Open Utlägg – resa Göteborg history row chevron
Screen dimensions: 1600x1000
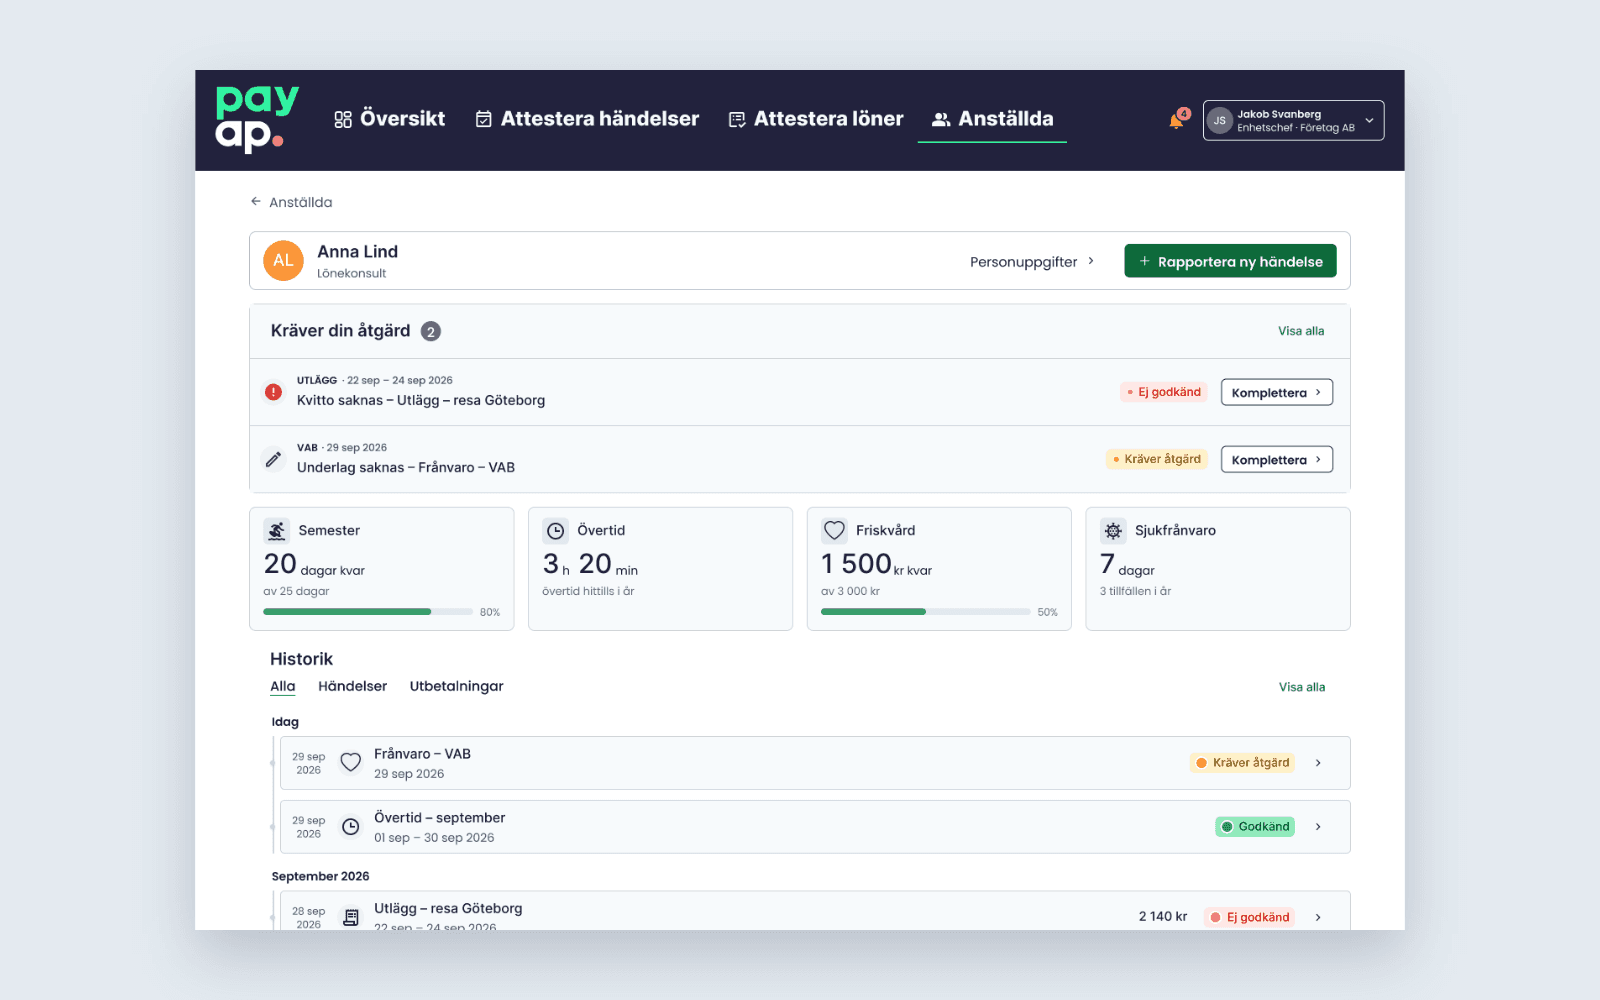coord(1318,917)
